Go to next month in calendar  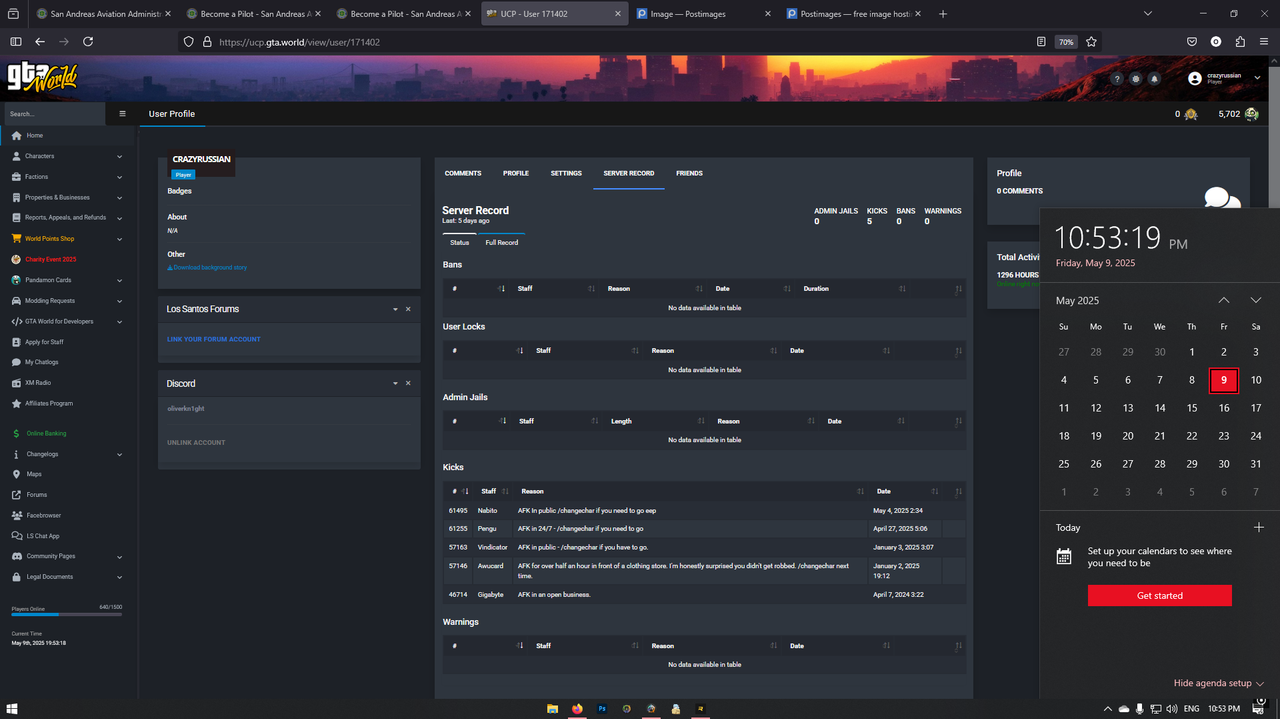(x=1255, y=300)
